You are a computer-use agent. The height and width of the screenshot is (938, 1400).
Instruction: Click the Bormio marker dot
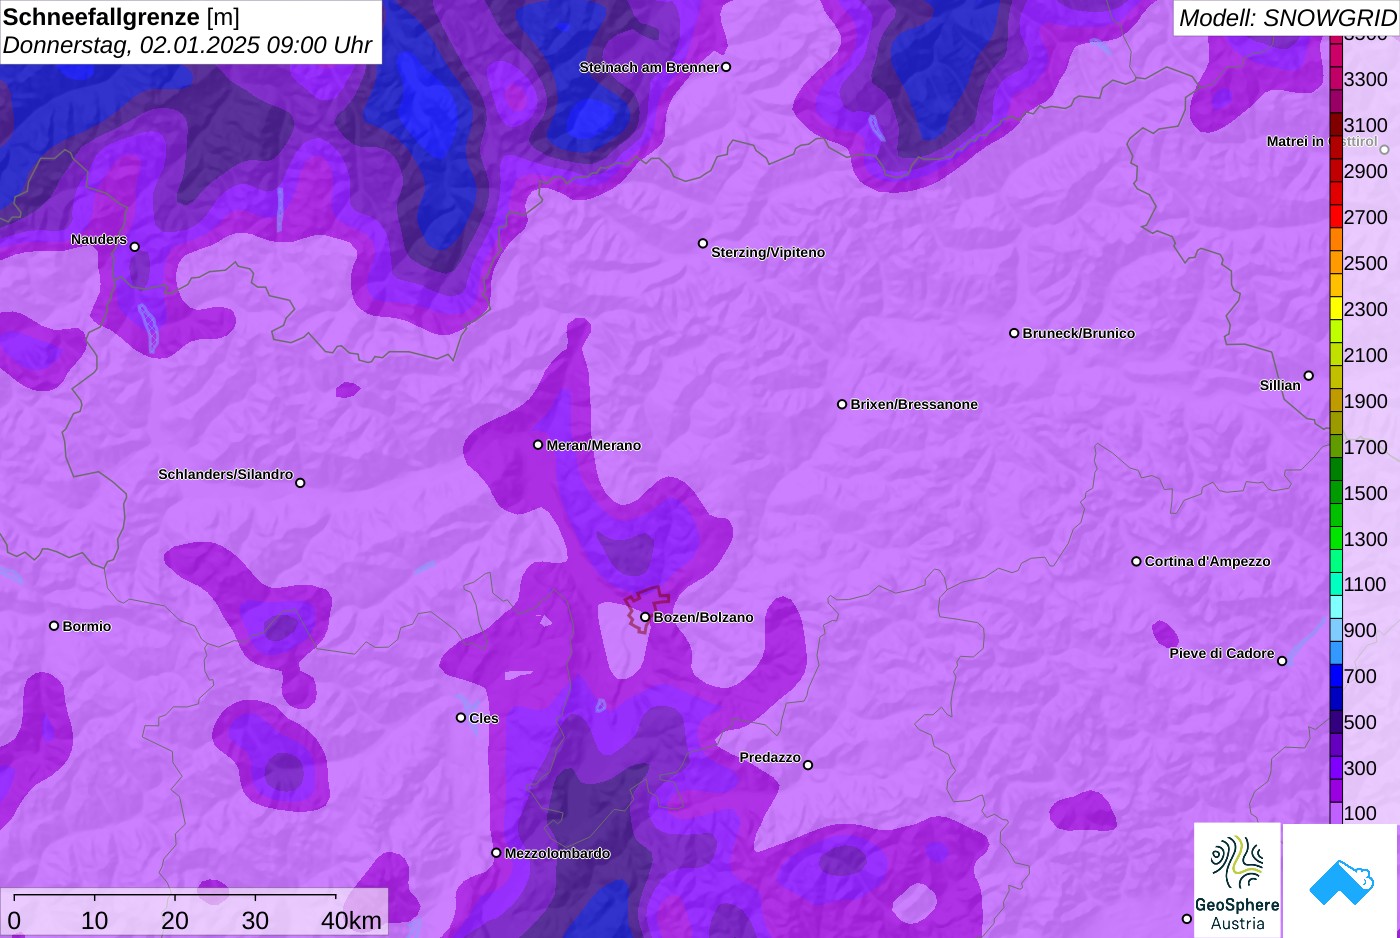pyautogui.click(x=54, y=626)
